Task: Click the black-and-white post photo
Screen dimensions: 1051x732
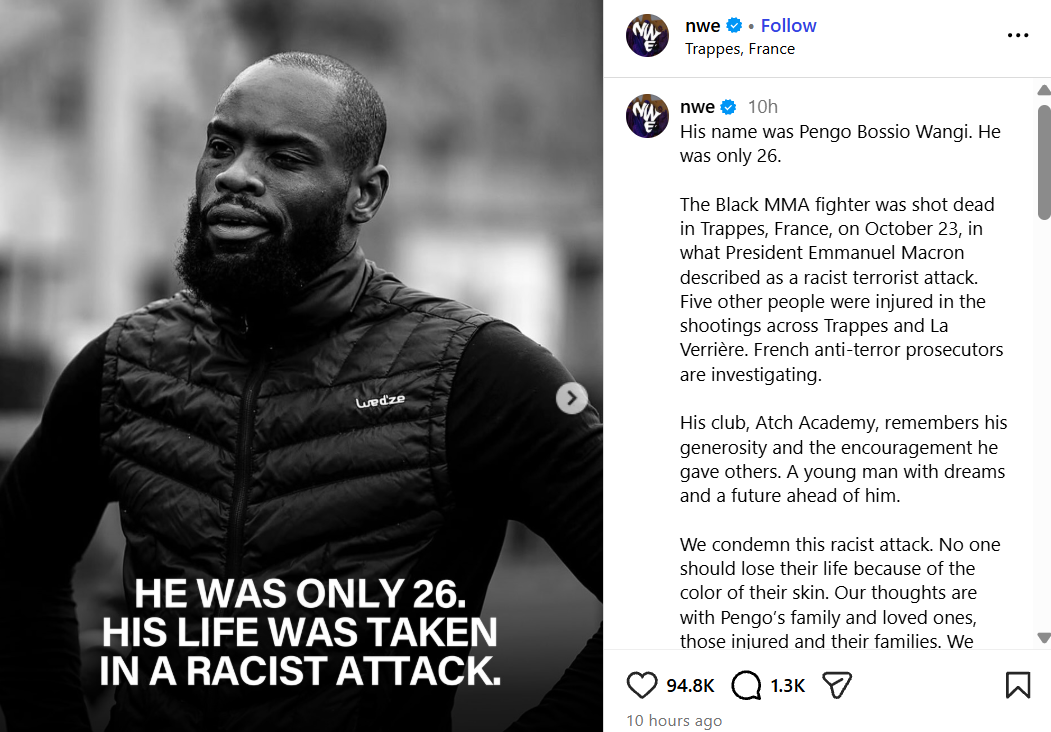Action: (x=301, y=366)
